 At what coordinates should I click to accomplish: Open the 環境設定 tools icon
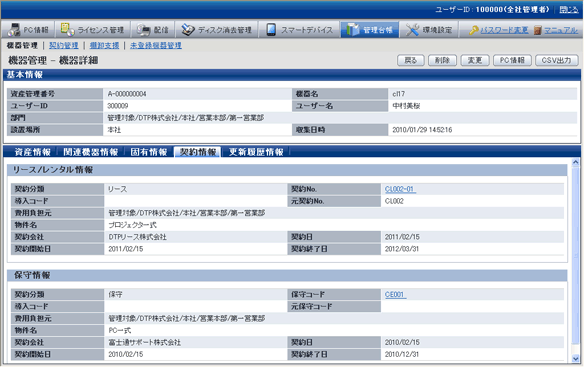coord(412,29)
